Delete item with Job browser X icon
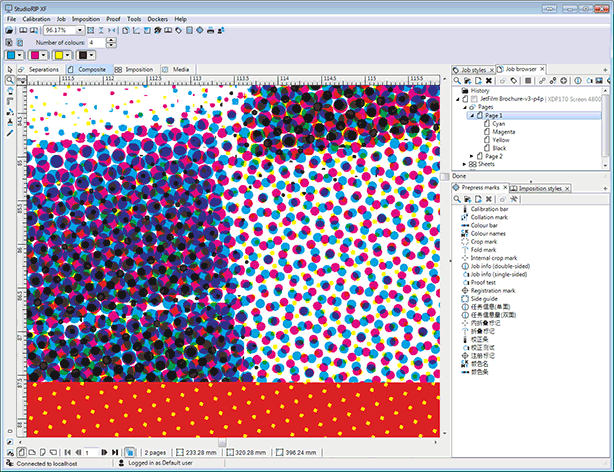The height and width of the screenshot is (472, 614). [x=489, y=81]
